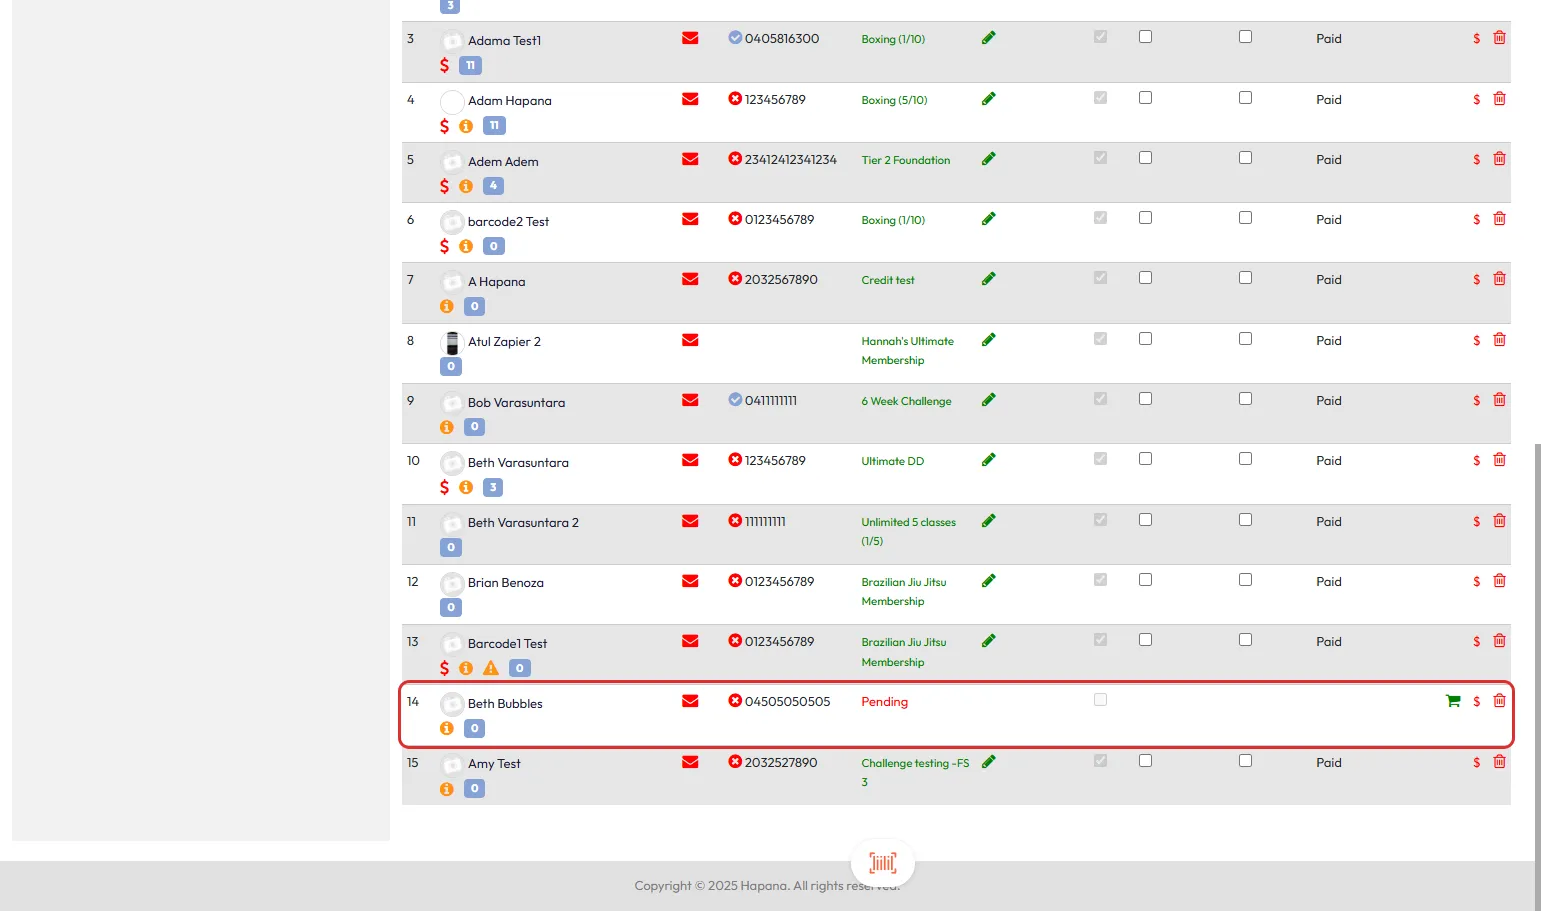Toggle the check-in checkbox for Beth Bubbles
The height and width of the screenshot is (911, 1541).
[x=1100, y=700]
